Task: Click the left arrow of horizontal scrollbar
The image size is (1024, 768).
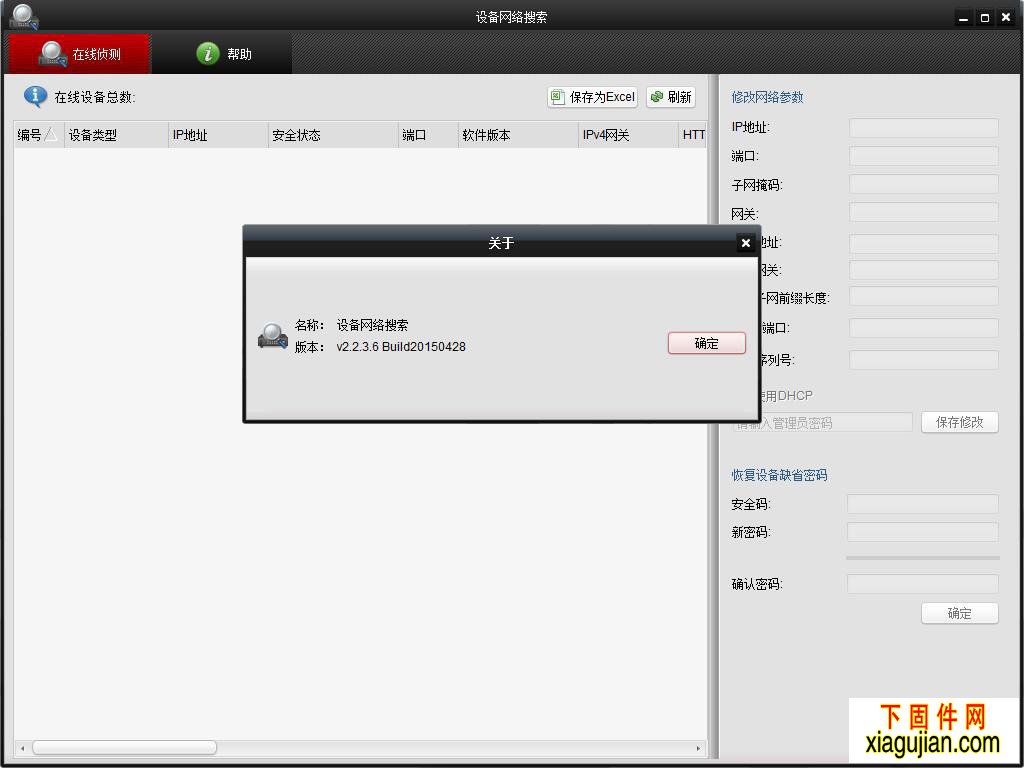Action: pyautogui.click(x=22, y=748)
